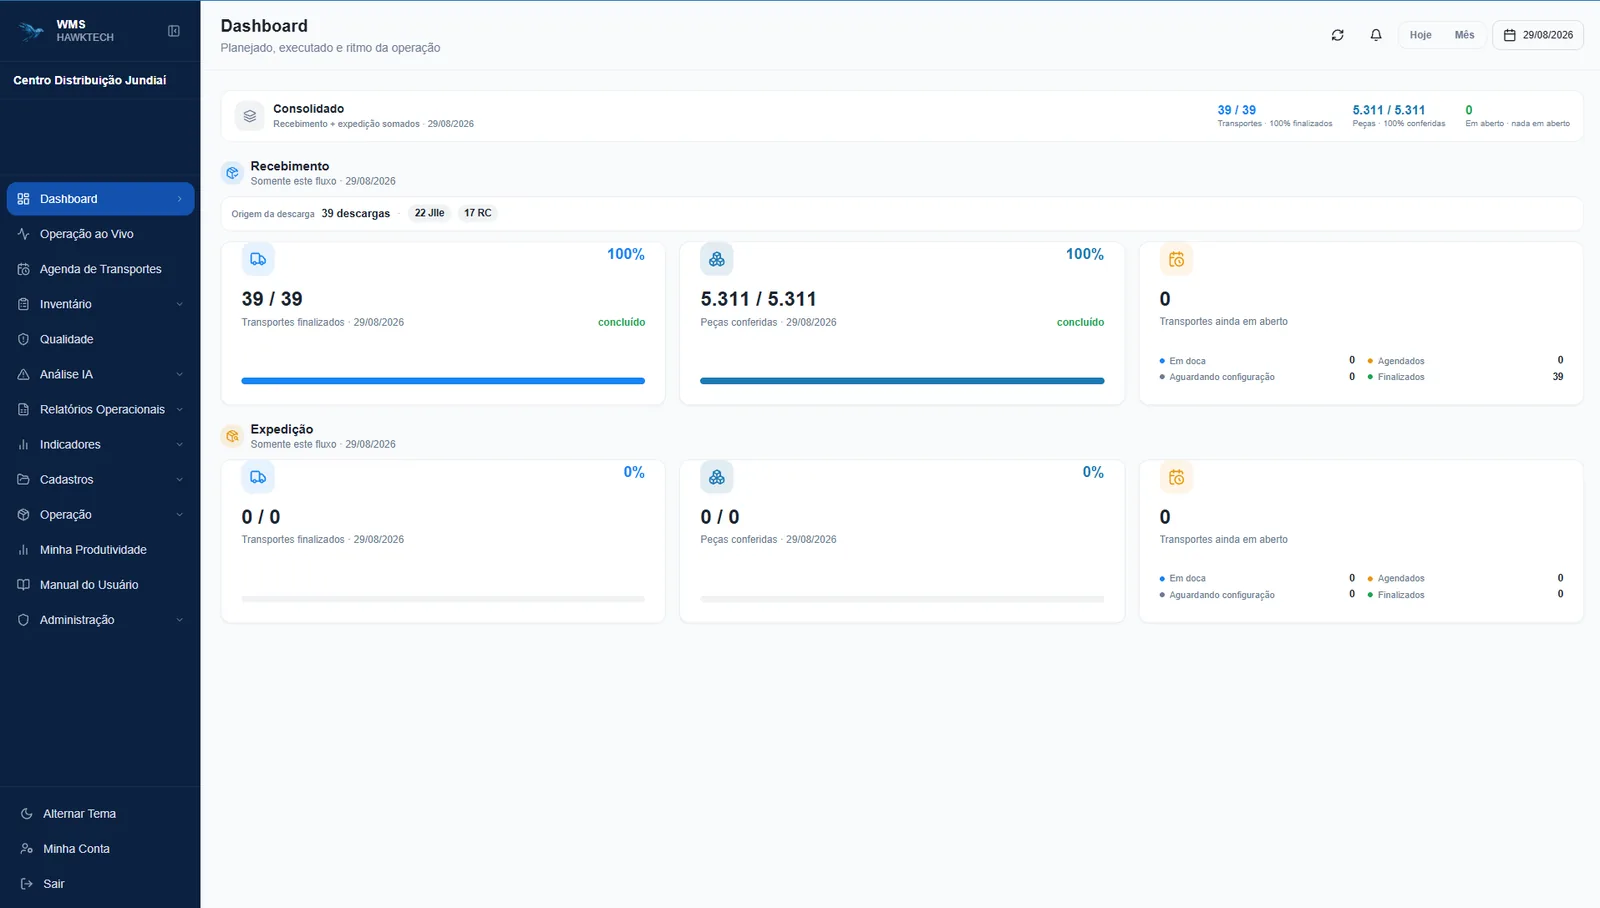
Task: Click Centro Distribuição Jundiaí warehouse name
Action: click(x=90, y=80)
